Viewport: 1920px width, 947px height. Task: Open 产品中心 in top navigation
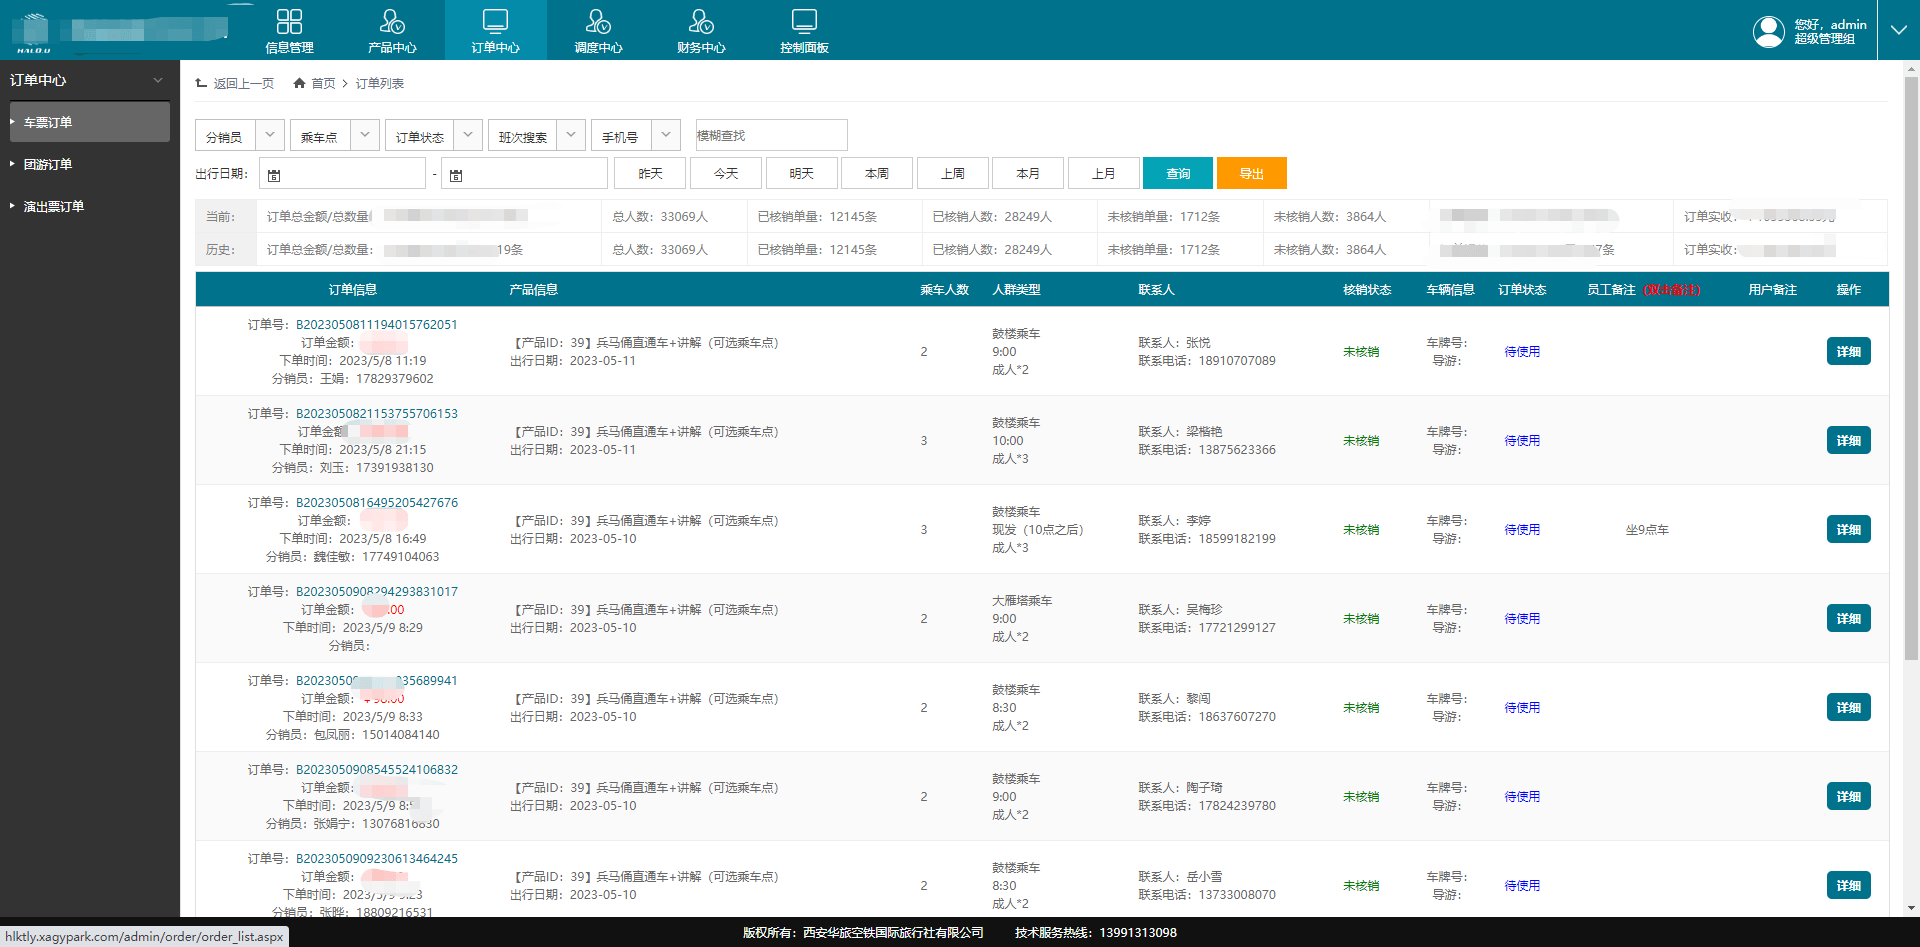392,30
